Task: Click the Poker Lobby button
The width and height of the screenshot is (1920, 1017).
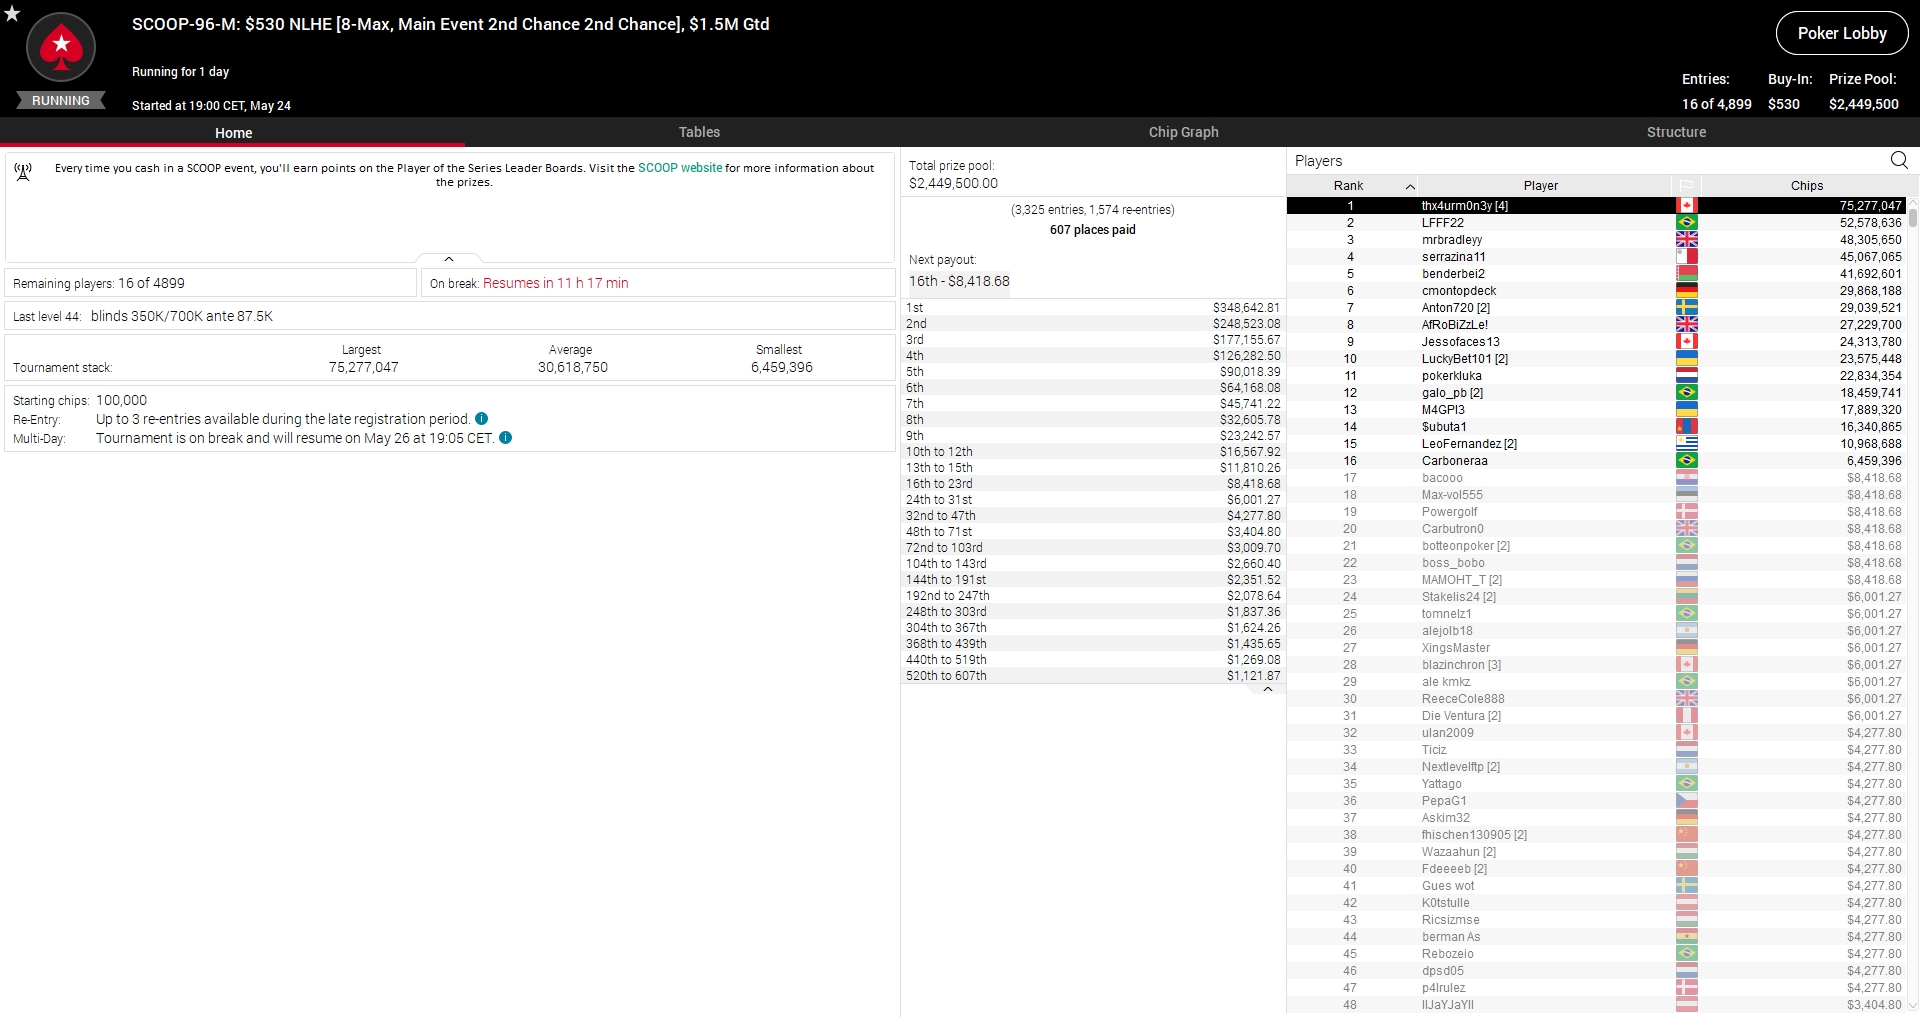Action: 1842,33
